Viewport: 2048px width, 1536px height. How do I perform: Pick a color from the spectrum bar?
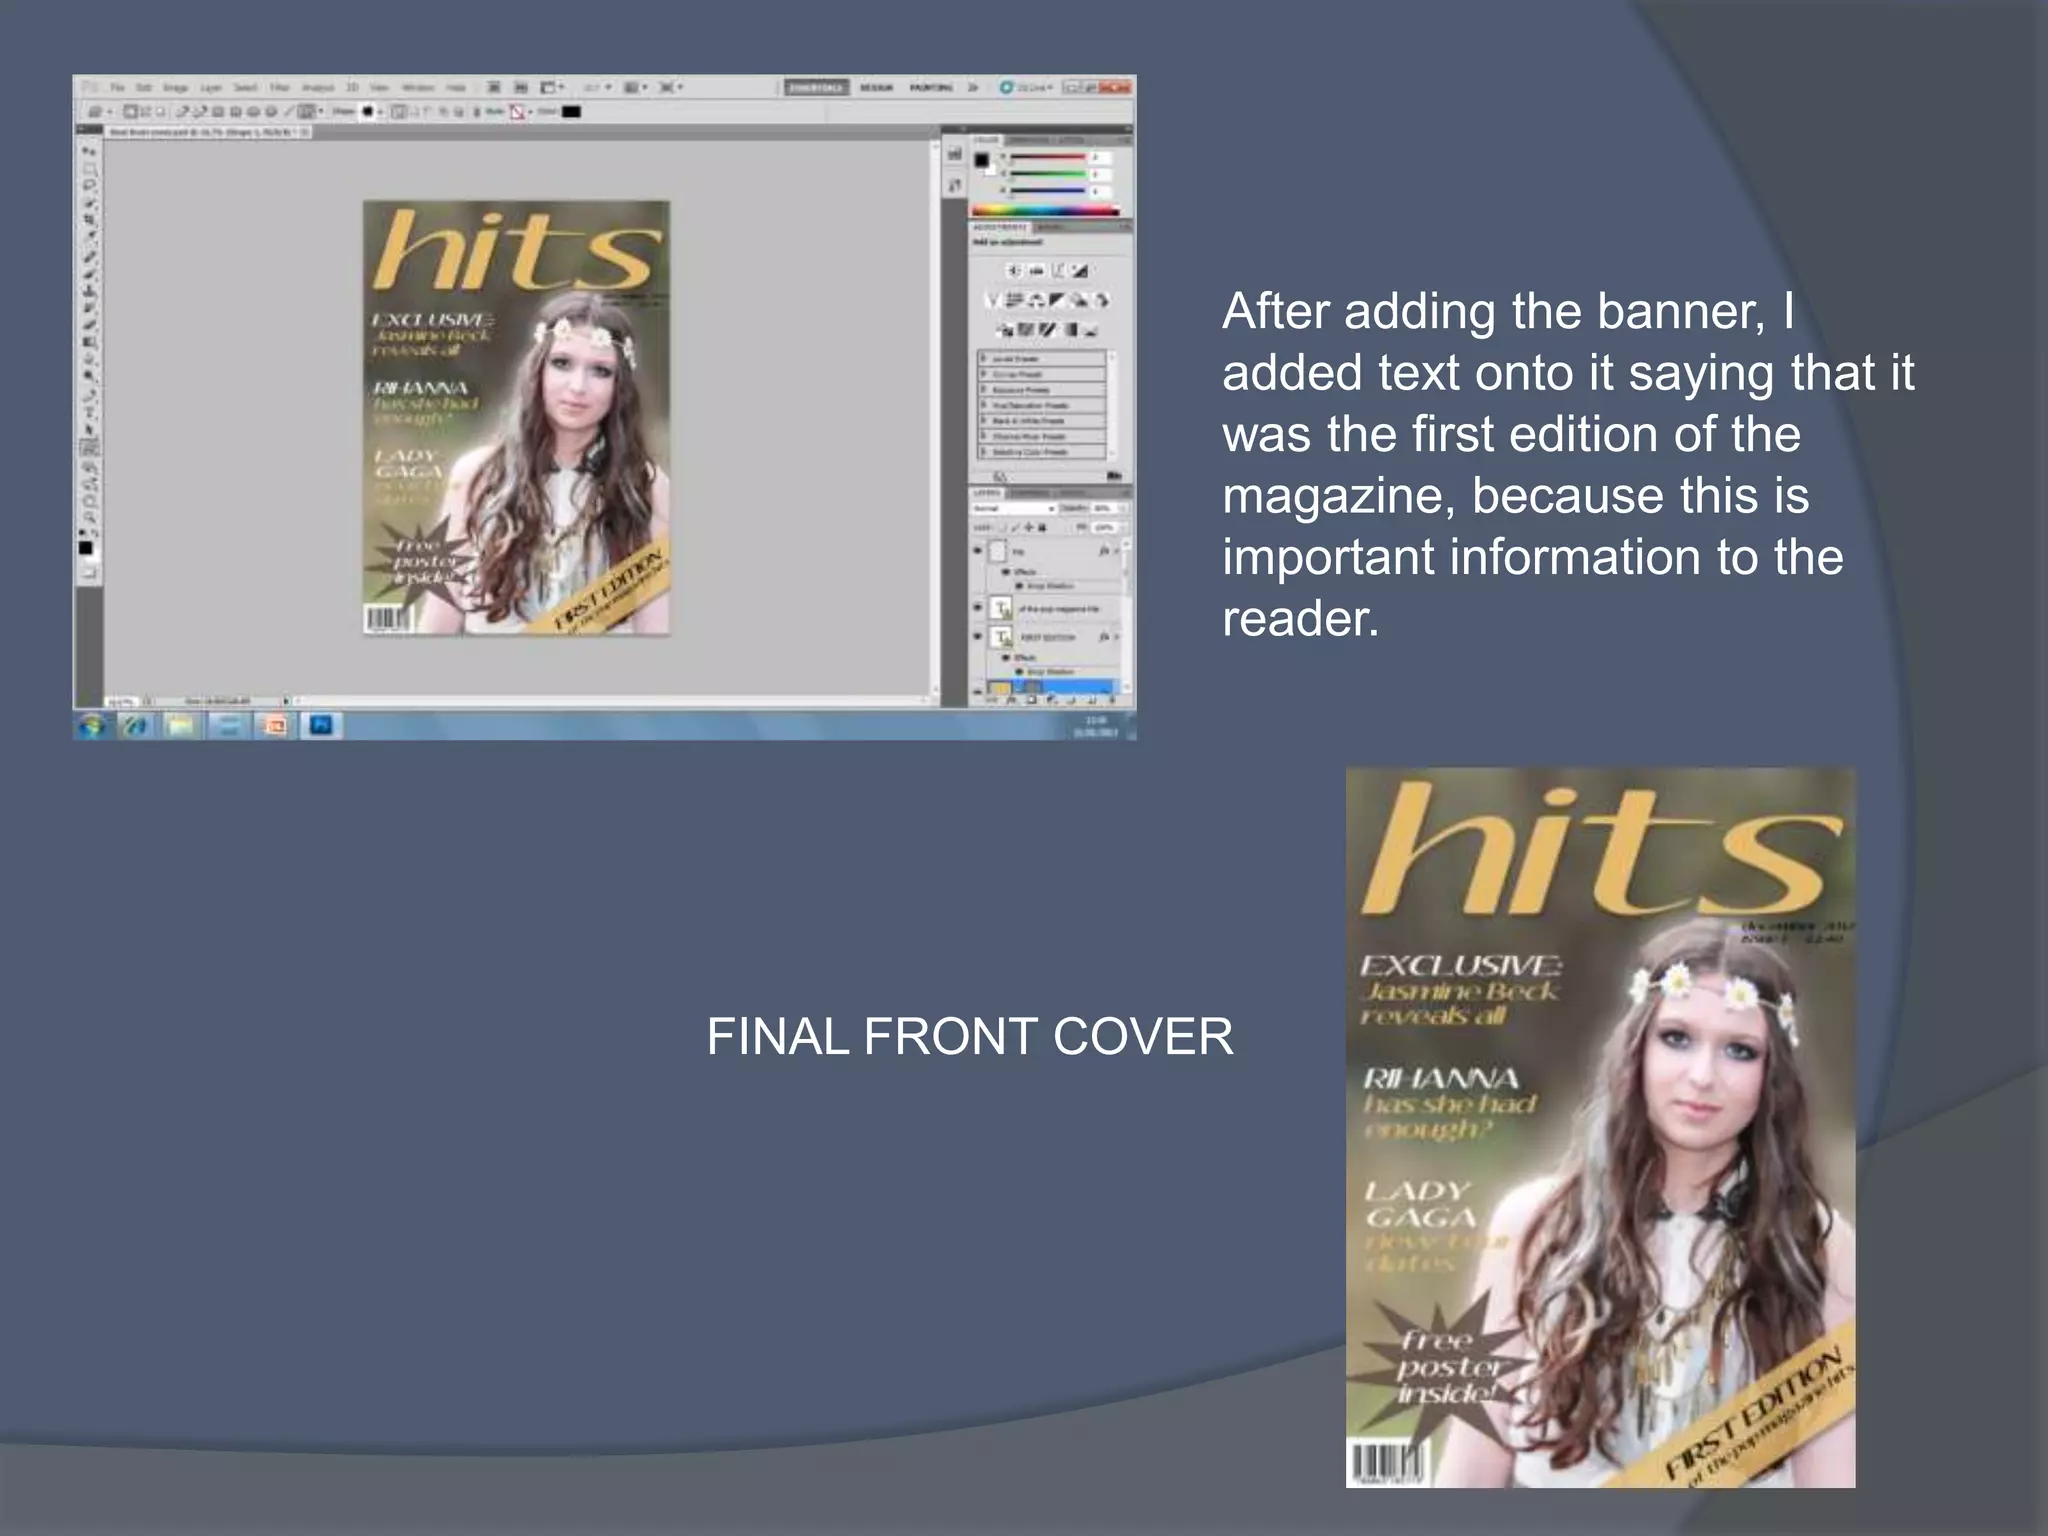coord(1046,211)
